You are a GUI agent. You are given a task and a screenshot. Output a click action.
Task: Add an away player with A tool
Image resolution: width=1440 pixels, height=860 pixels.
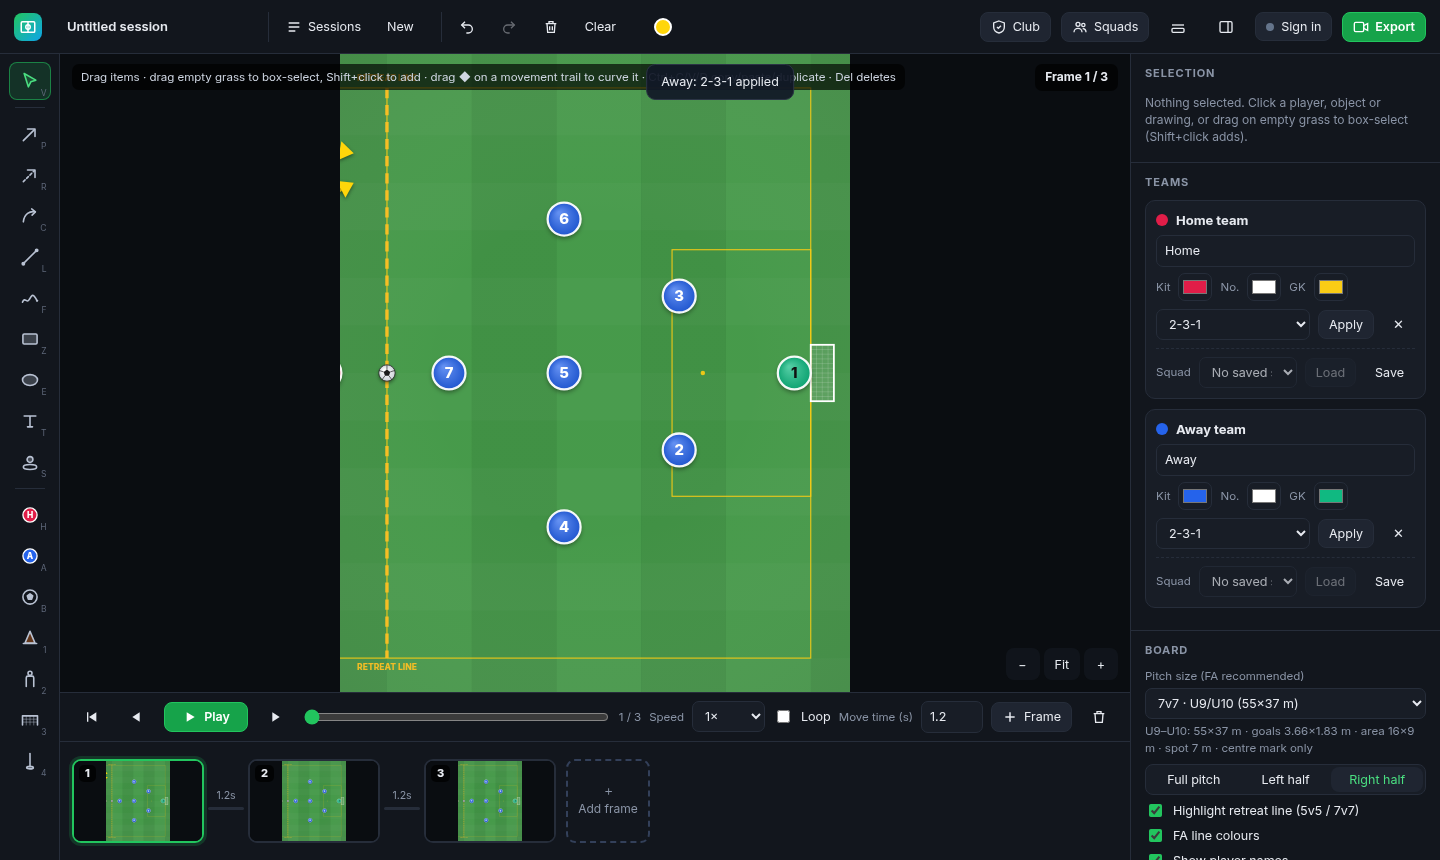[x=30, y=556]
